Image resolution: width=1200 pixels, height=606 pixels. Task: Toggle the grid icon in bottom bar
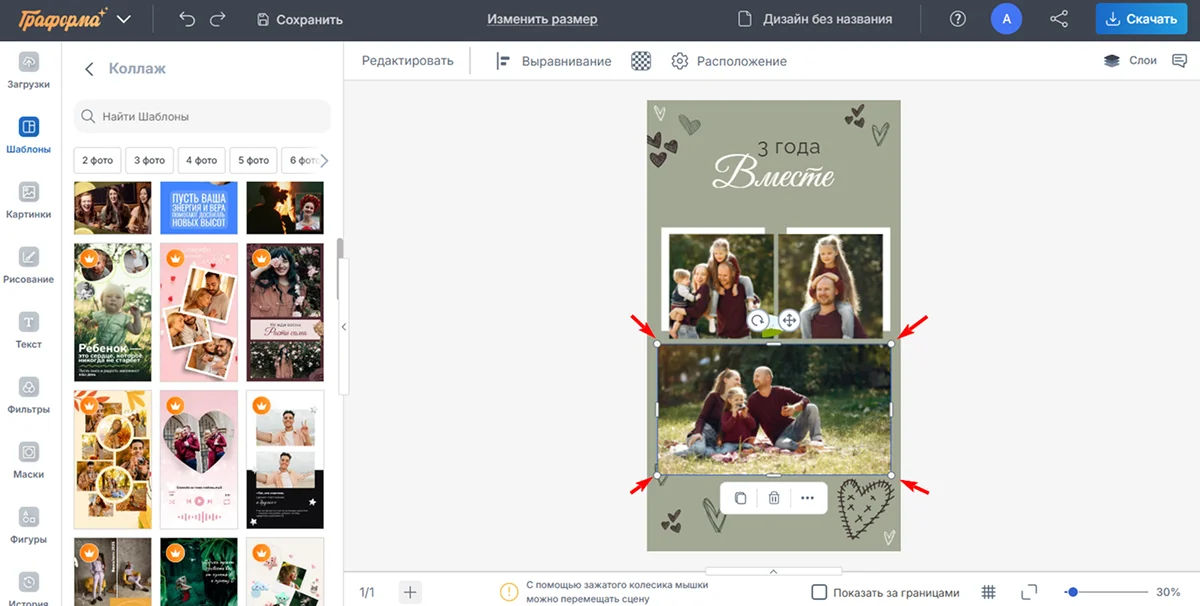(x=988, y=592)
